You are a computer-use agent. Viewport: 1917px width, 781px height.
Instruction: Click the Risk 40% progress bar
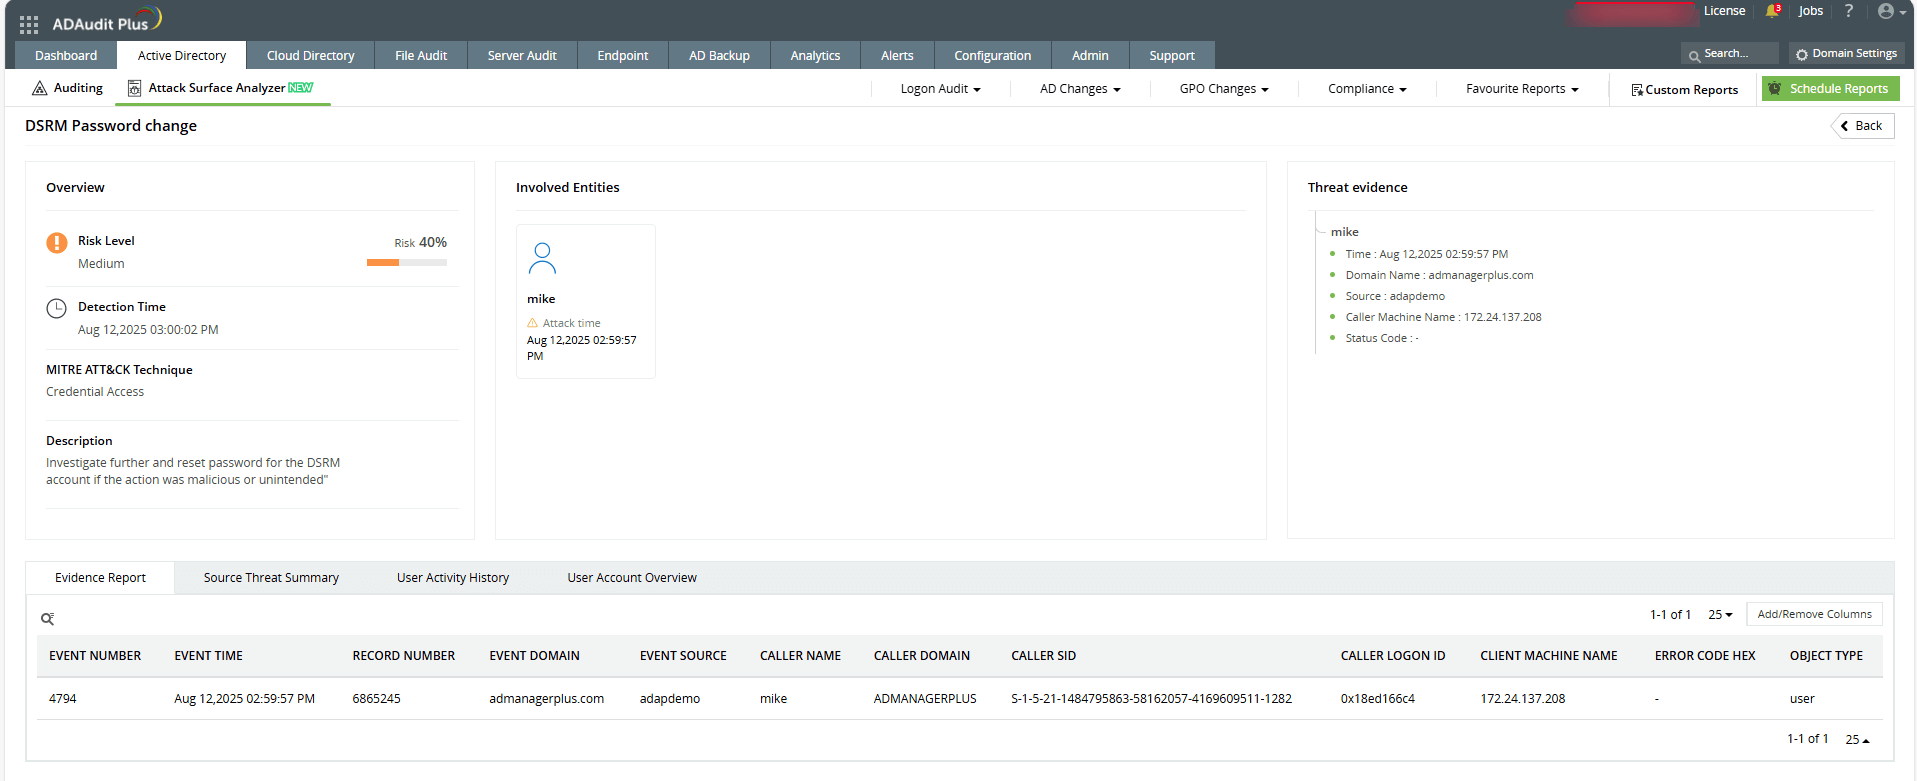click(x=407, y=263)
